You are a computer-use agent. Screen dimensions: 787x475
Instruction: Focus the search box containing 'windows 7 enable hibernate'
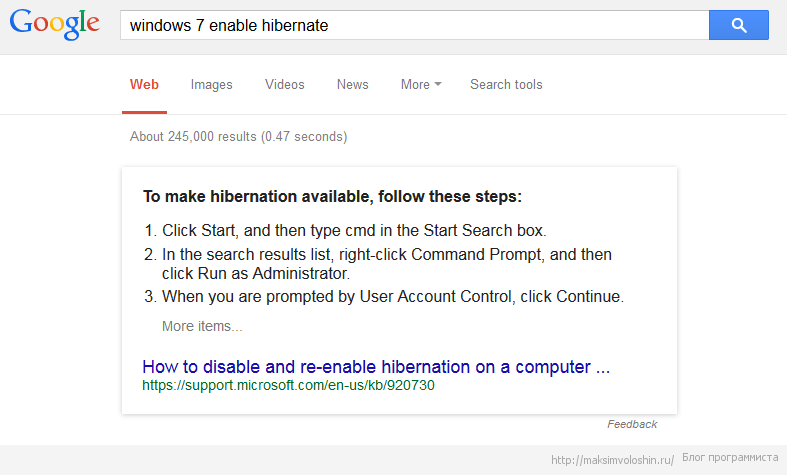(x=415, y=25)
